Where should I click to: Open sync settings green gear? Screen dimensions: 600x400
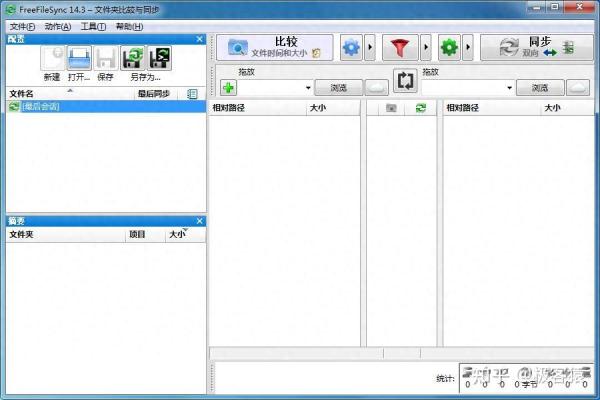point(449,47)
